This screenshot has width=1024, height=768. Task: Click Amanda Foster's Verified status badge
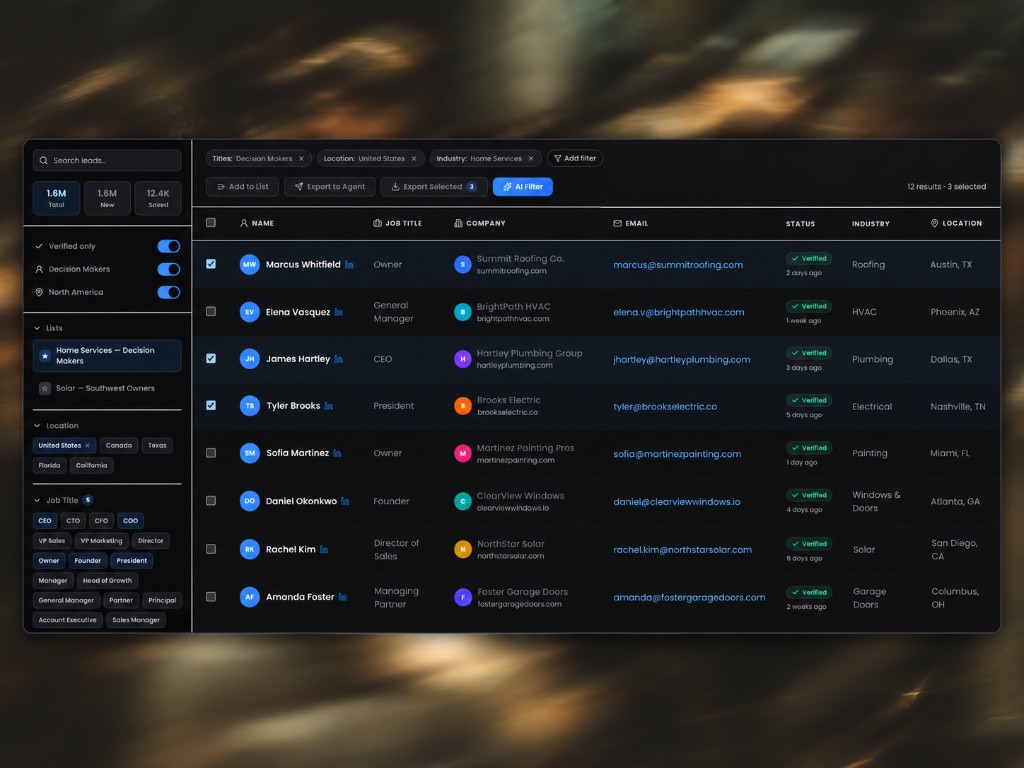pyautogui.click(x=809, y=592)
